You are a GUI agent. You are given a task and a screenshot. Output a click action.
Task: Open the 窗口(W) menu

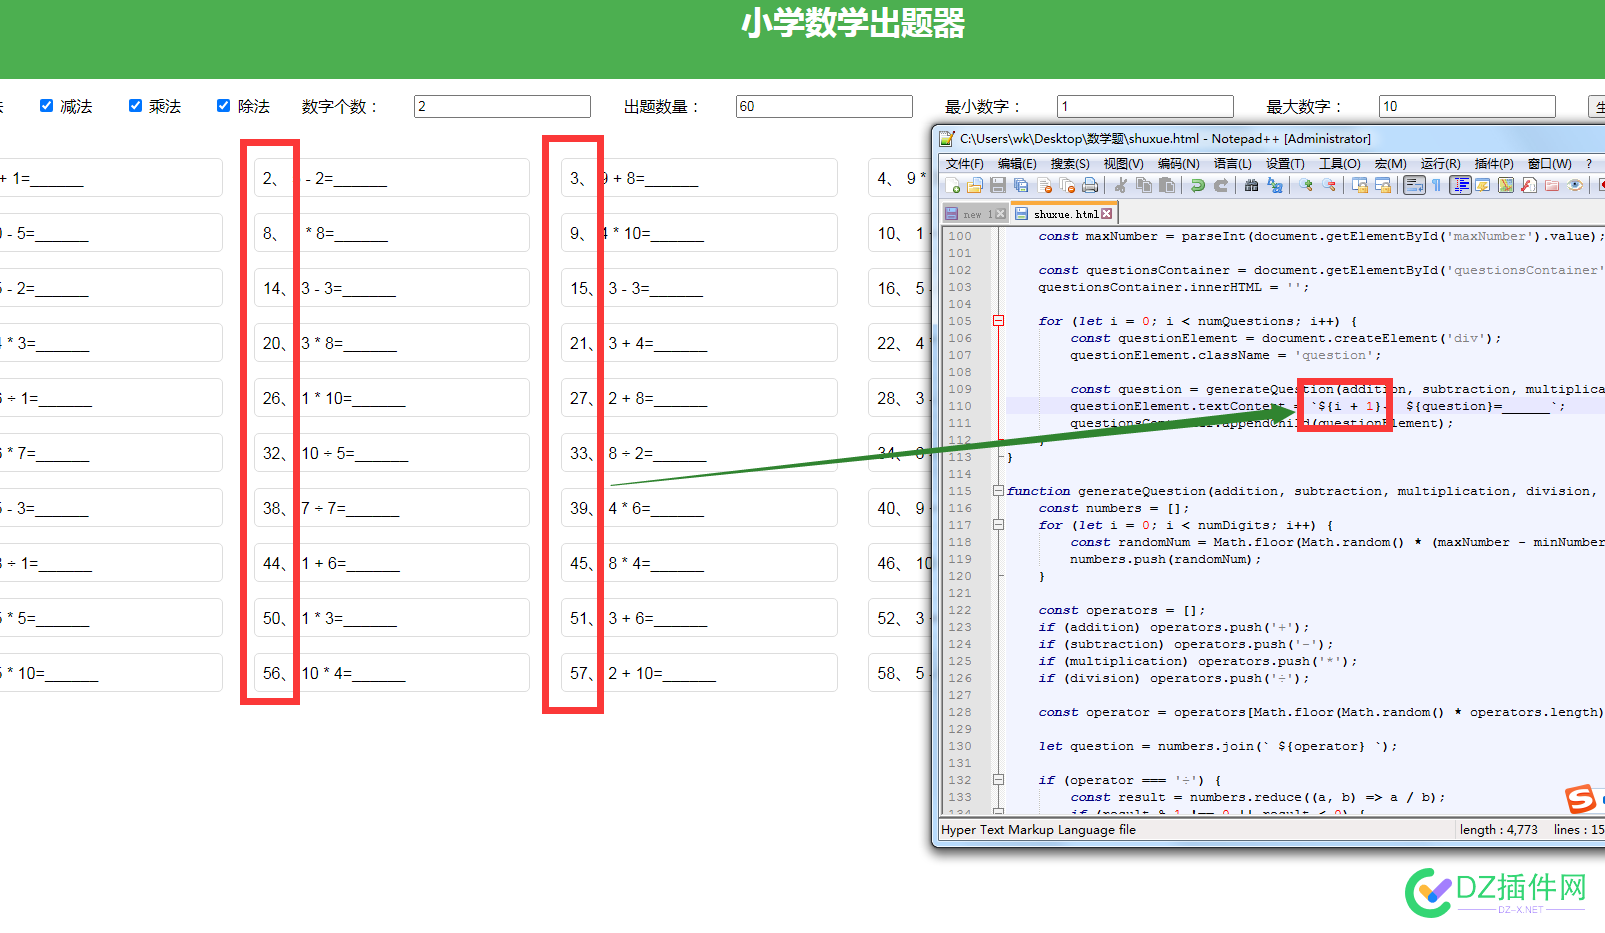pos(1549,164)
